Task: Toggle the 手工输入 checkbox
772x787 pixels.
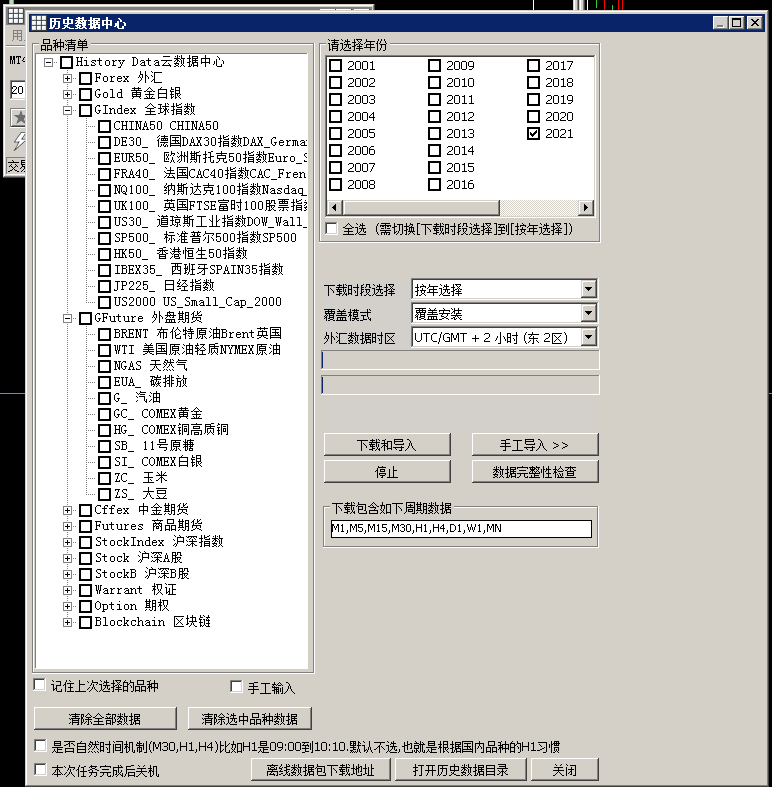Action: [237, 687]
